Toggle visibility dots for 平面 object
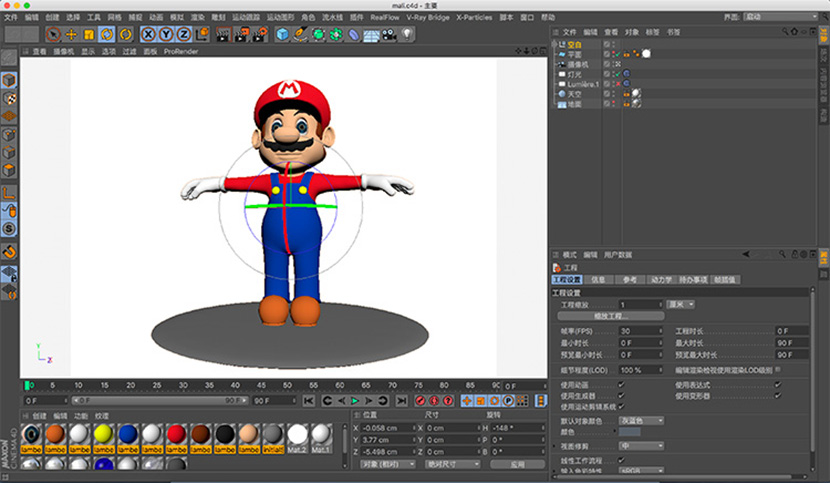This screenshot has height=483, width=830. (x=614, y=54)
